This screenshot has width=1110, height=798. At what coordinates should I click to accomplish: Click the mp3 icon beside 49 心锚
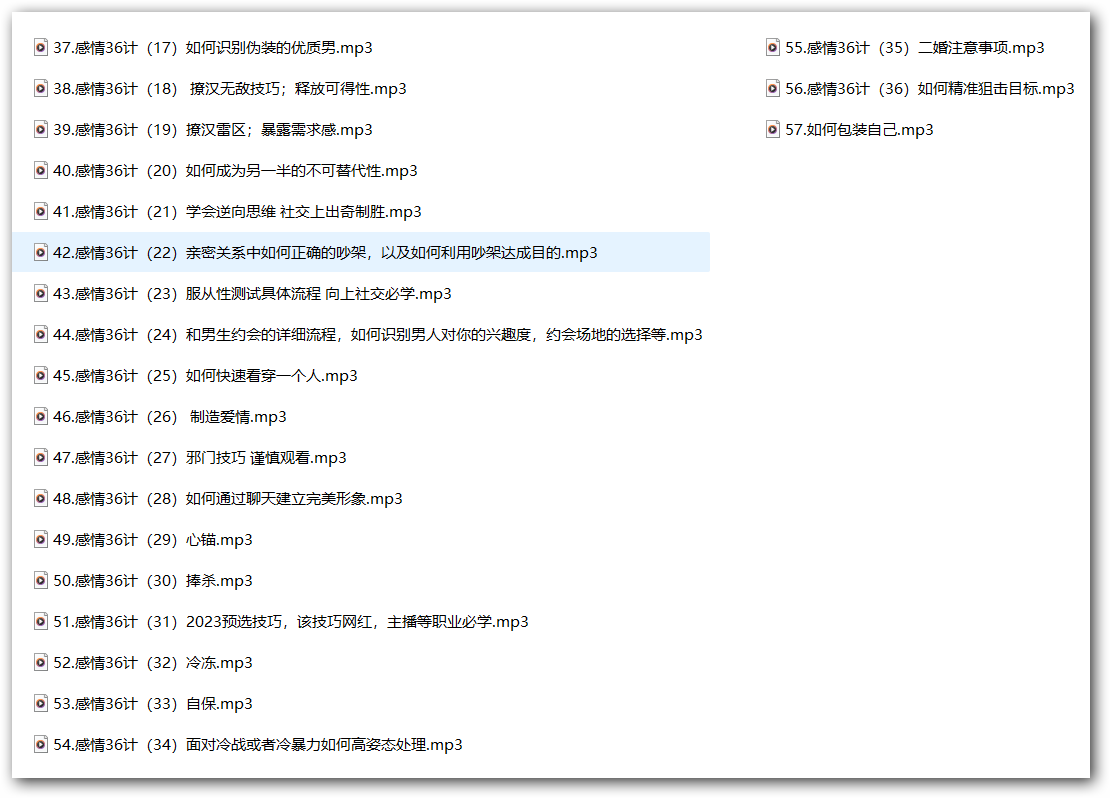coord(41,539)
